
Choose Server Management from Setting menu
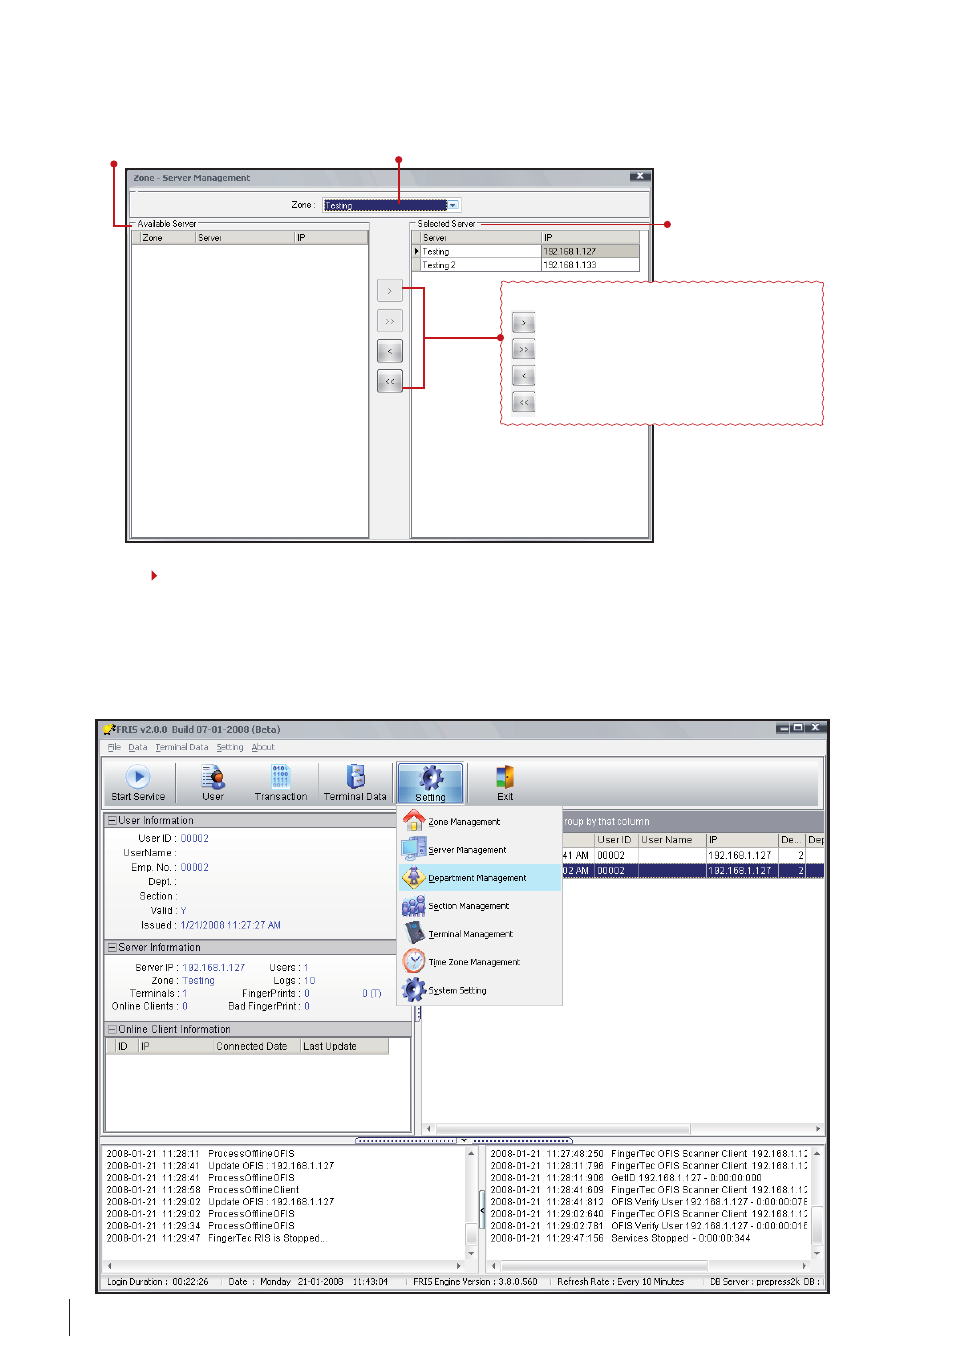coord(480,849)
